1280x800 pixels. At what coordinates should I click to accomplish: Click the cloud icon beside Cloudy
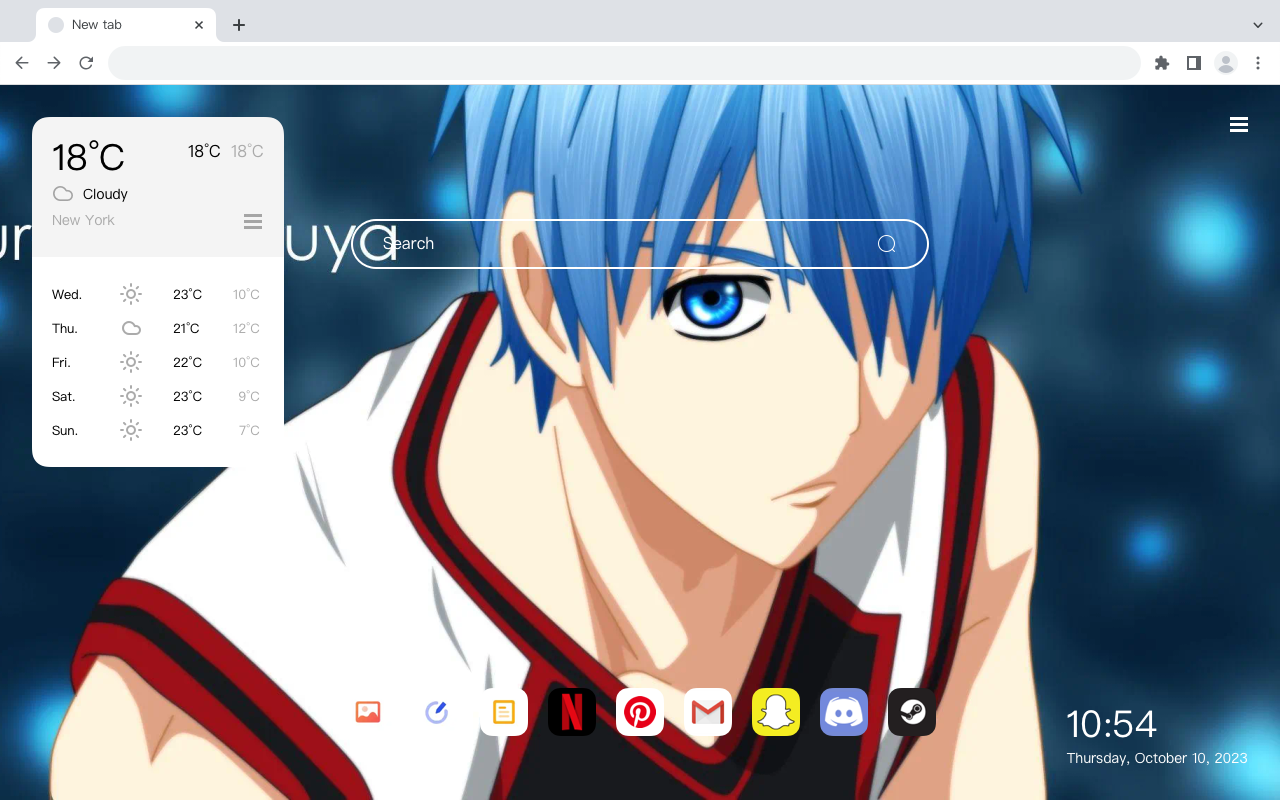[x=63, y=193]
